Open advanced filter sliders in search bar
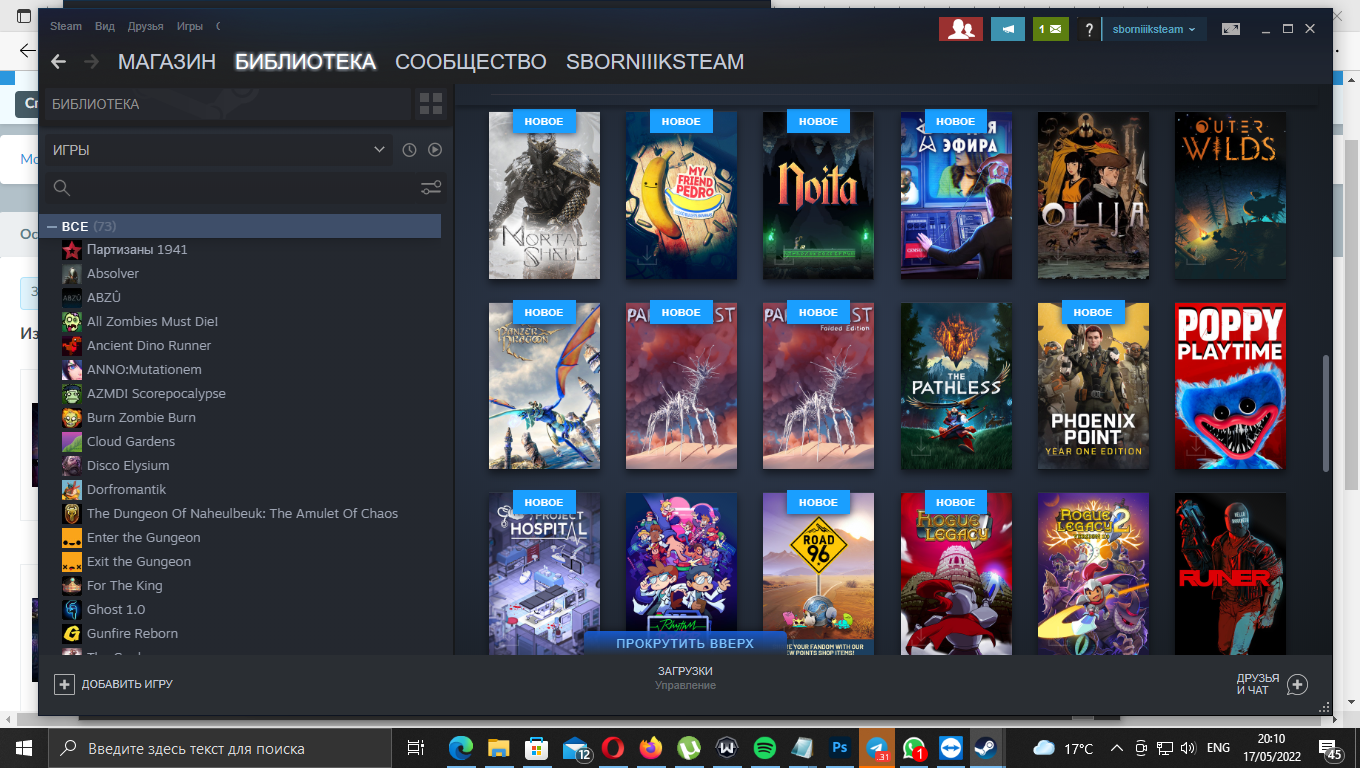1360x768 pixels. click(x=431, y=188)
